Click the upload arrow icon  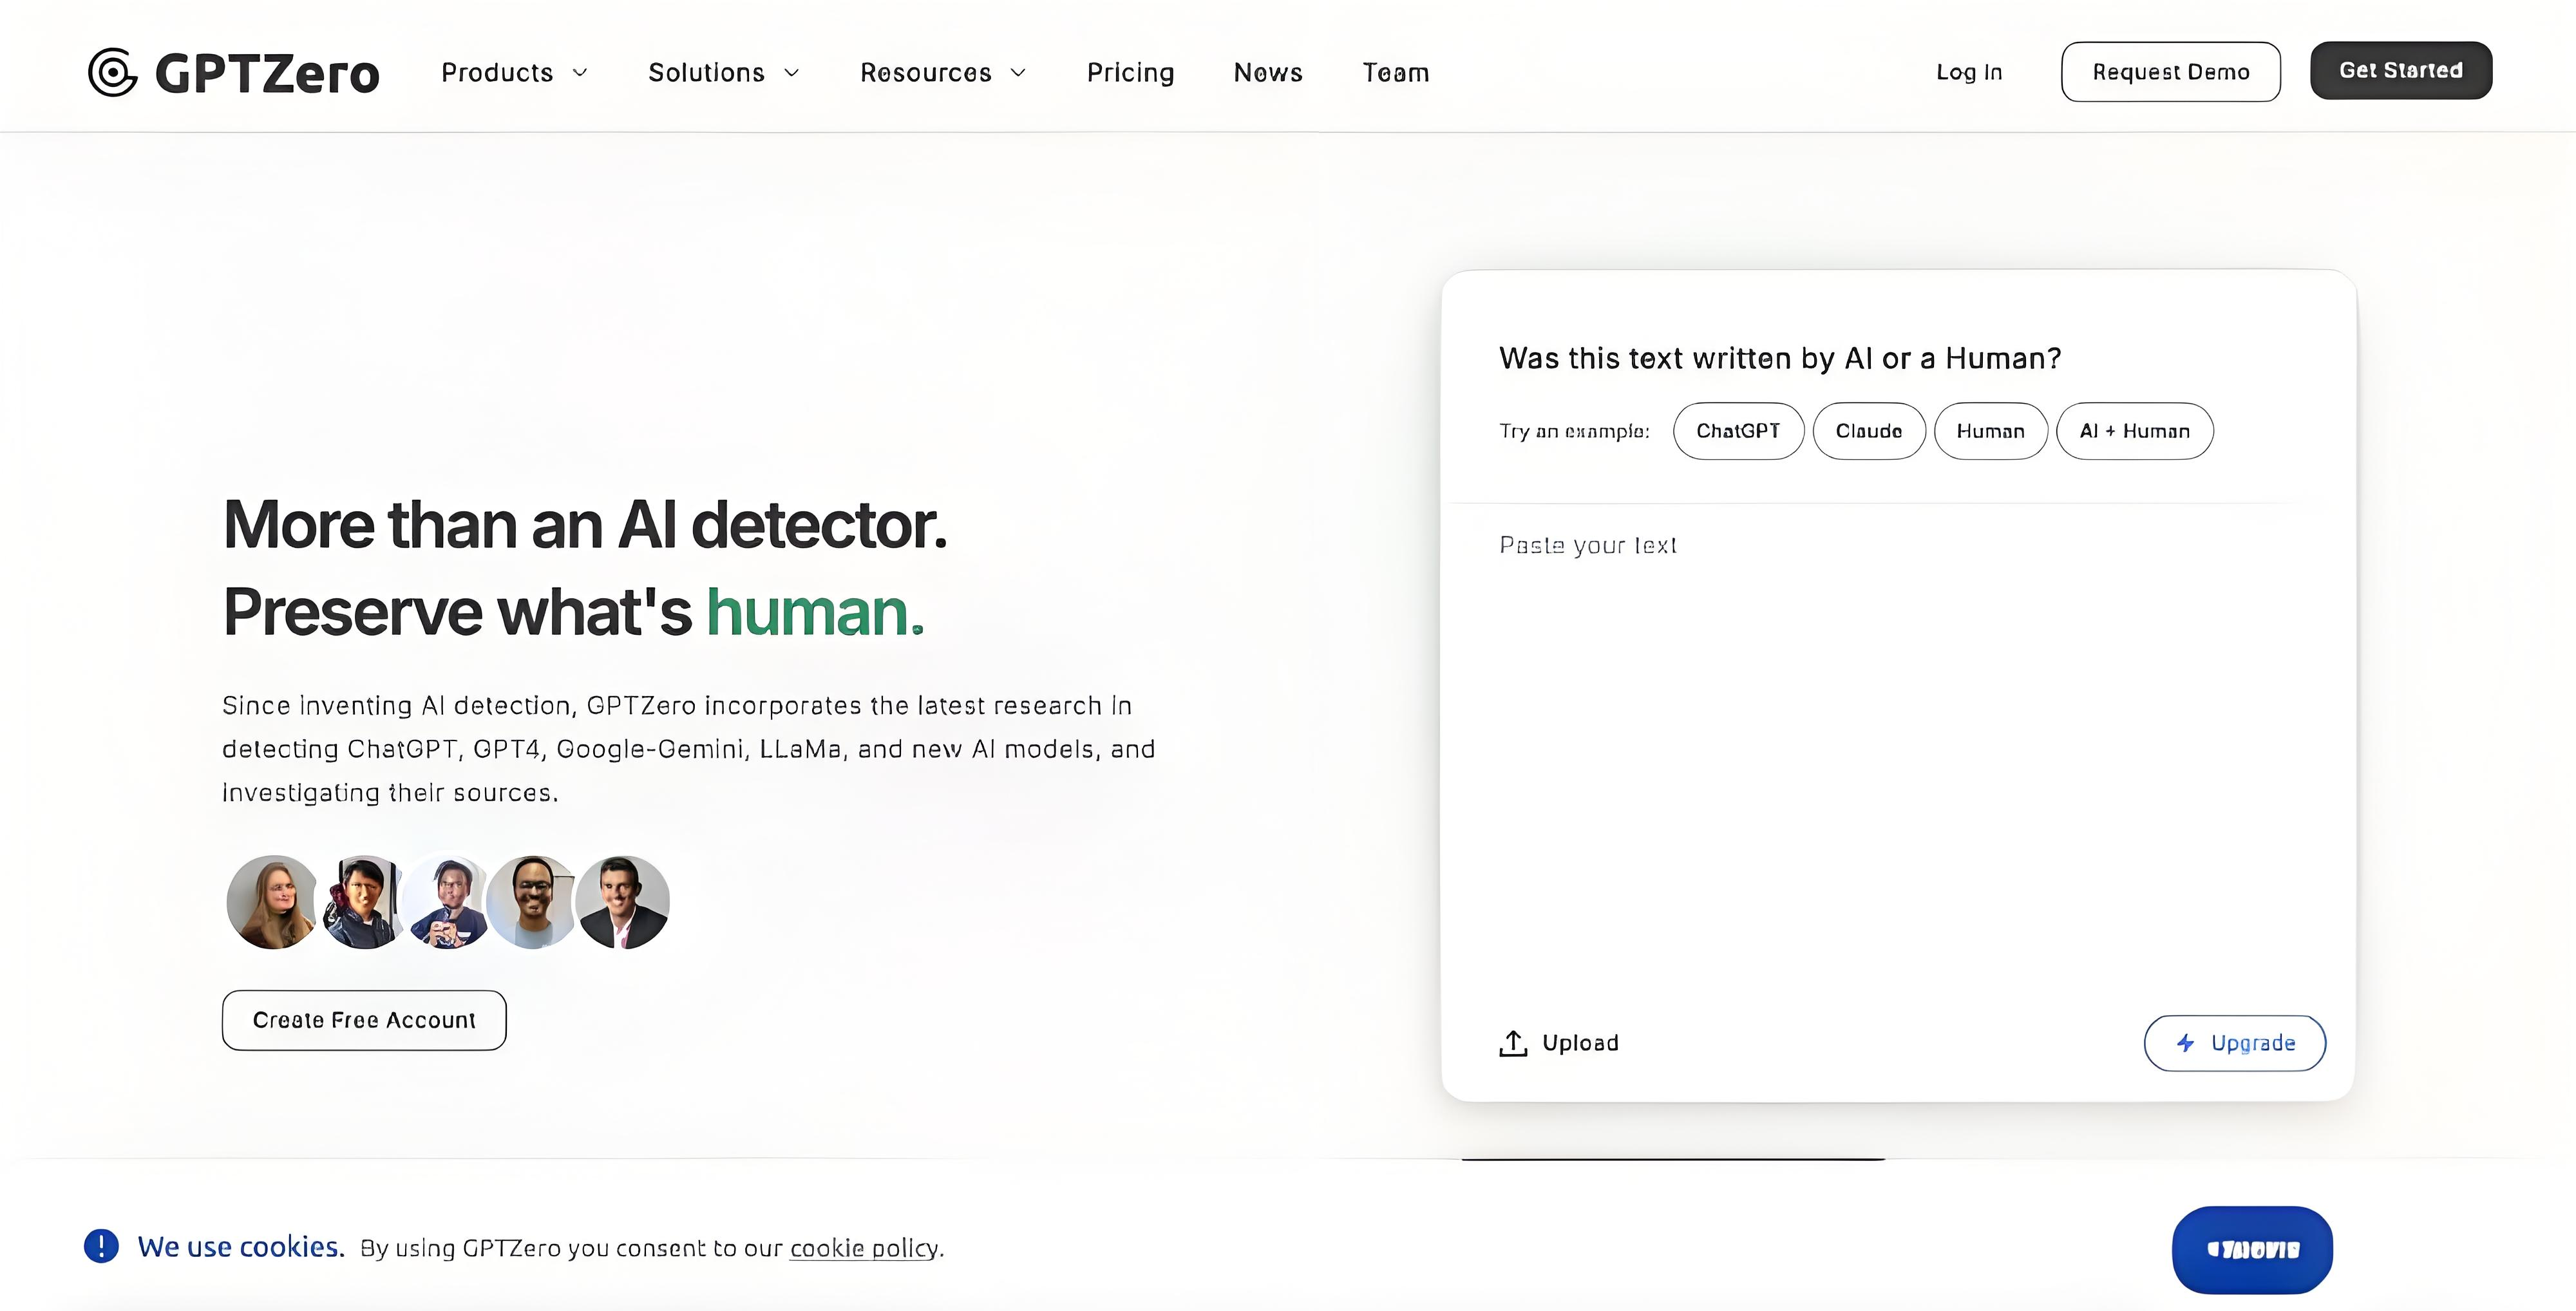coord(1513,1043)
